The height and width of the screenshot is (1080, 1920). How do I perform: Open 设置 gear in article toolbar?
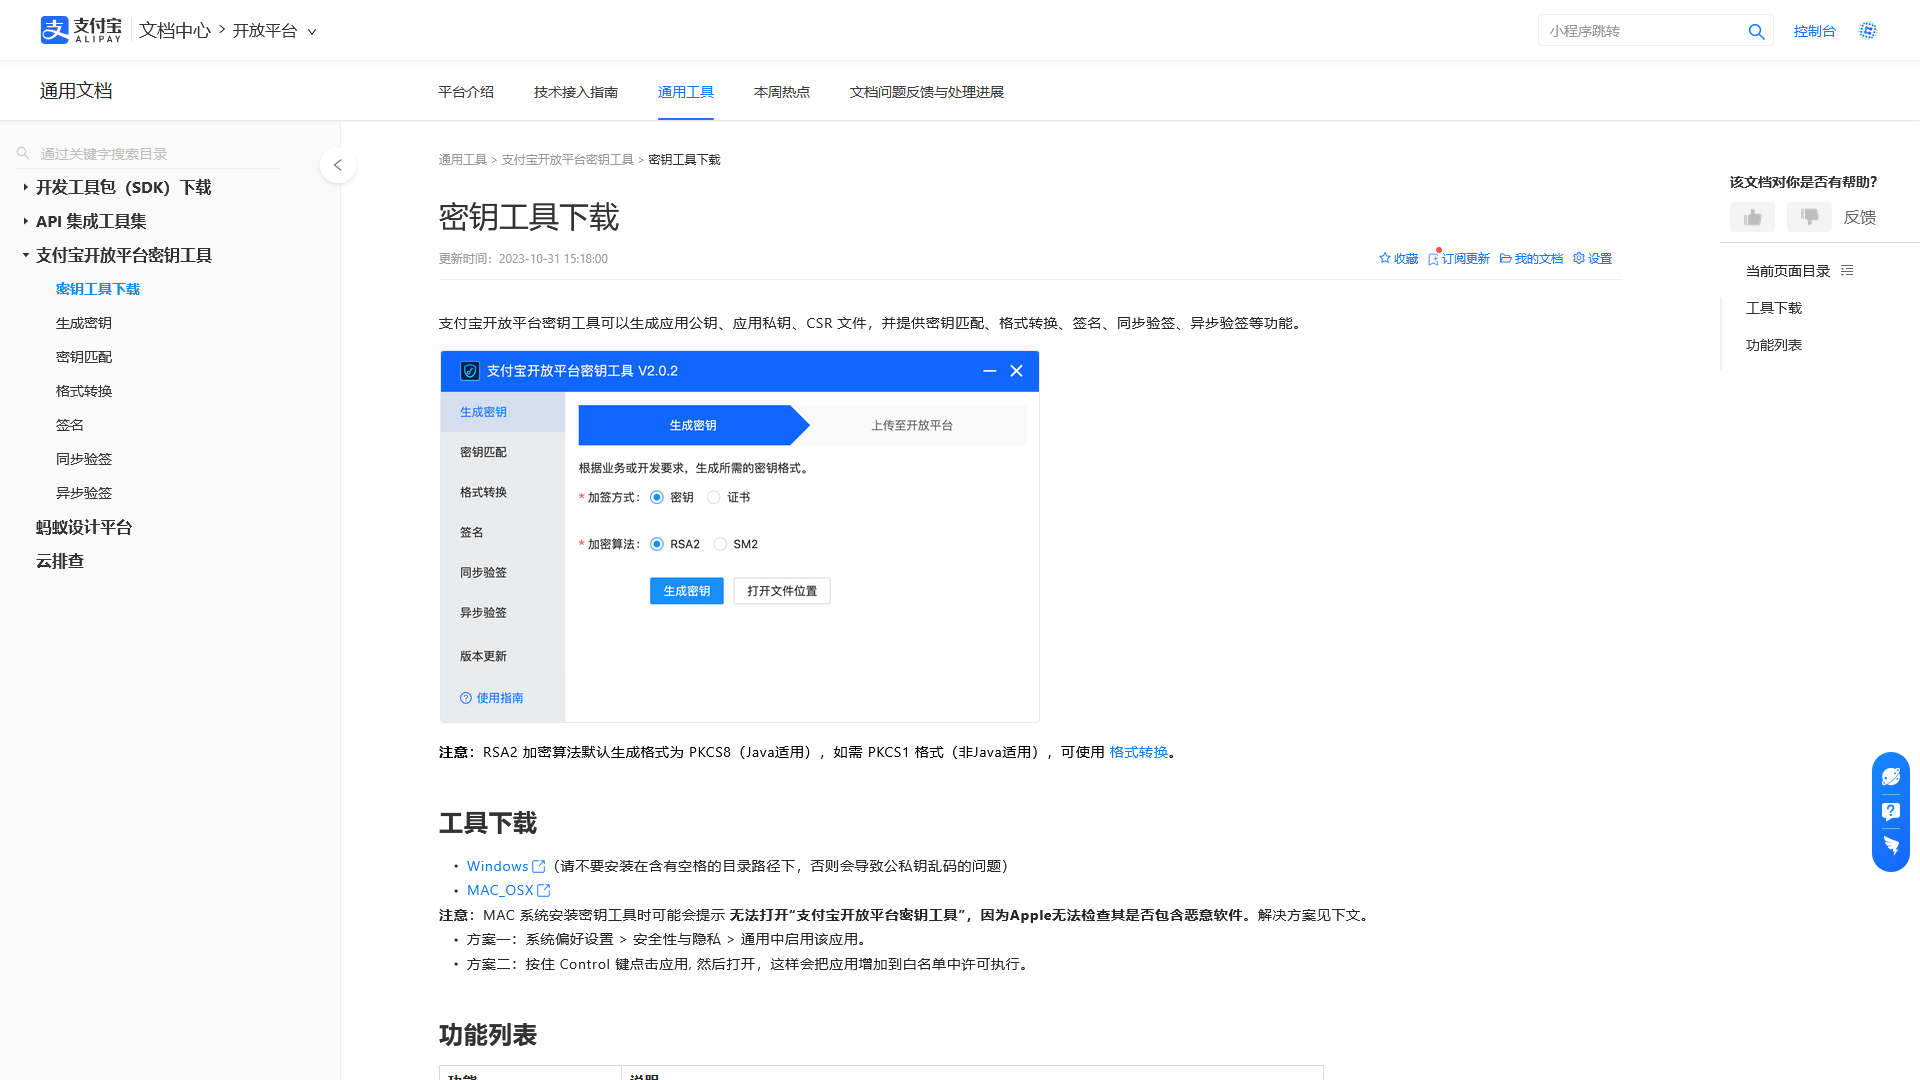(x=1592, y=258)
